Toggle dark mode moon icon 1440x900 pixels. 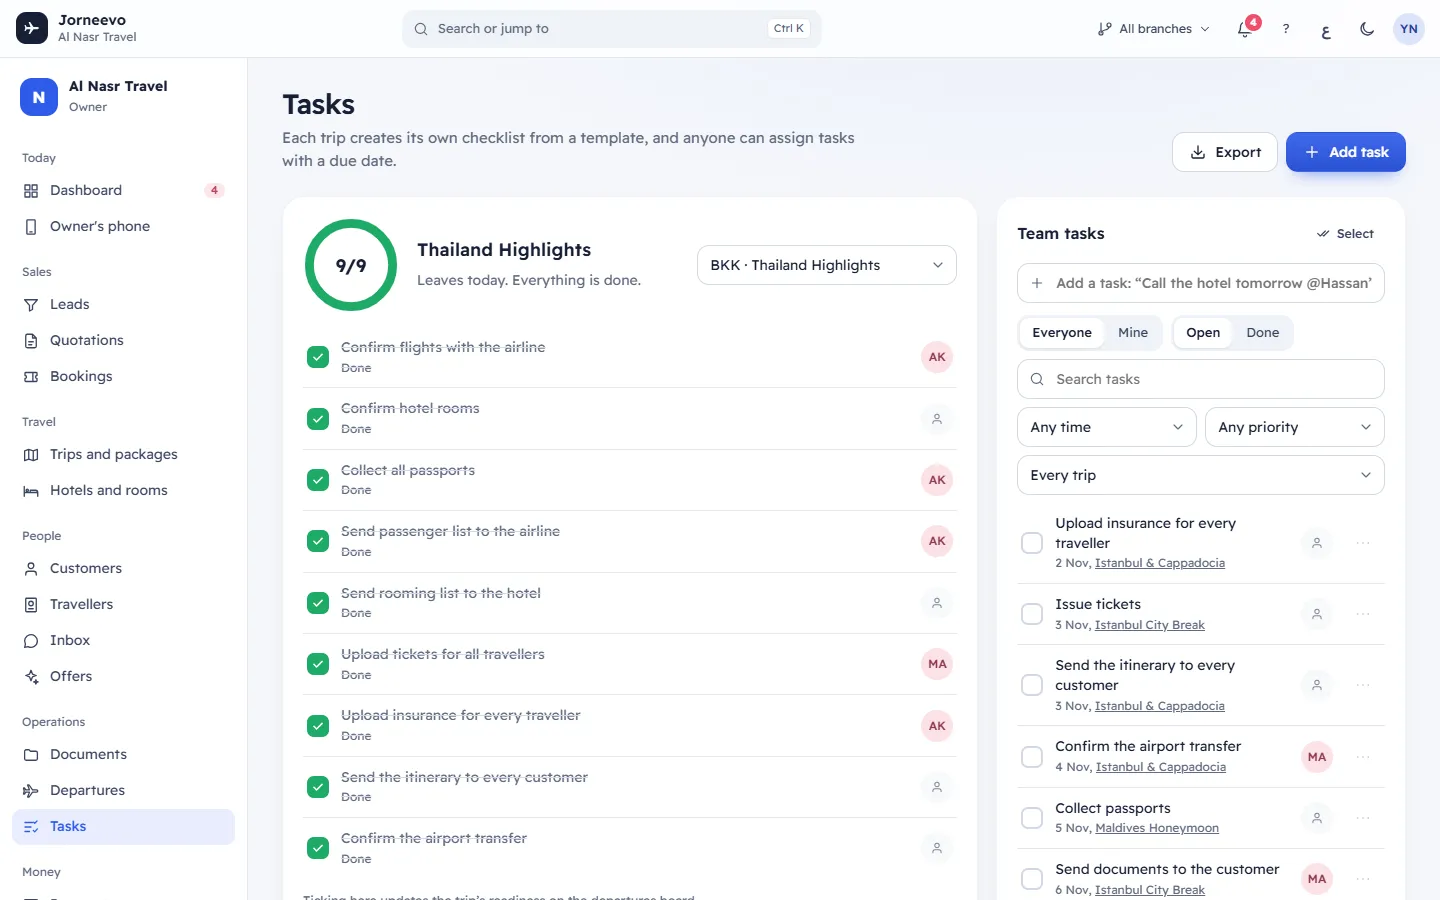coord(1367,29)
